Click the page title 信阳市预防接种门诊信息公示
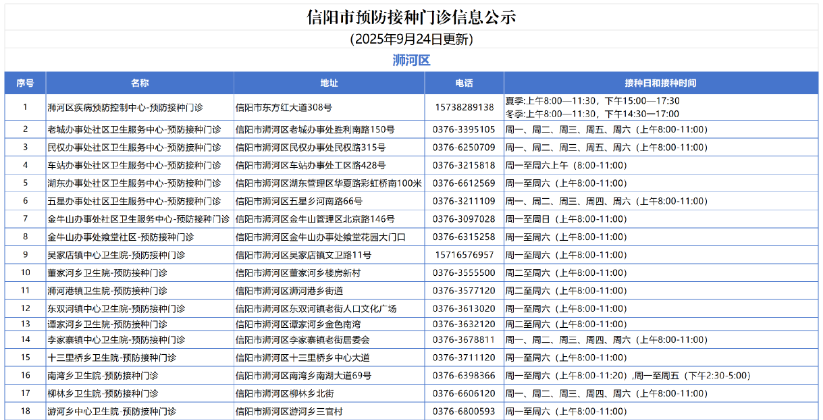 pyautogui.click(x=411, y=18)
